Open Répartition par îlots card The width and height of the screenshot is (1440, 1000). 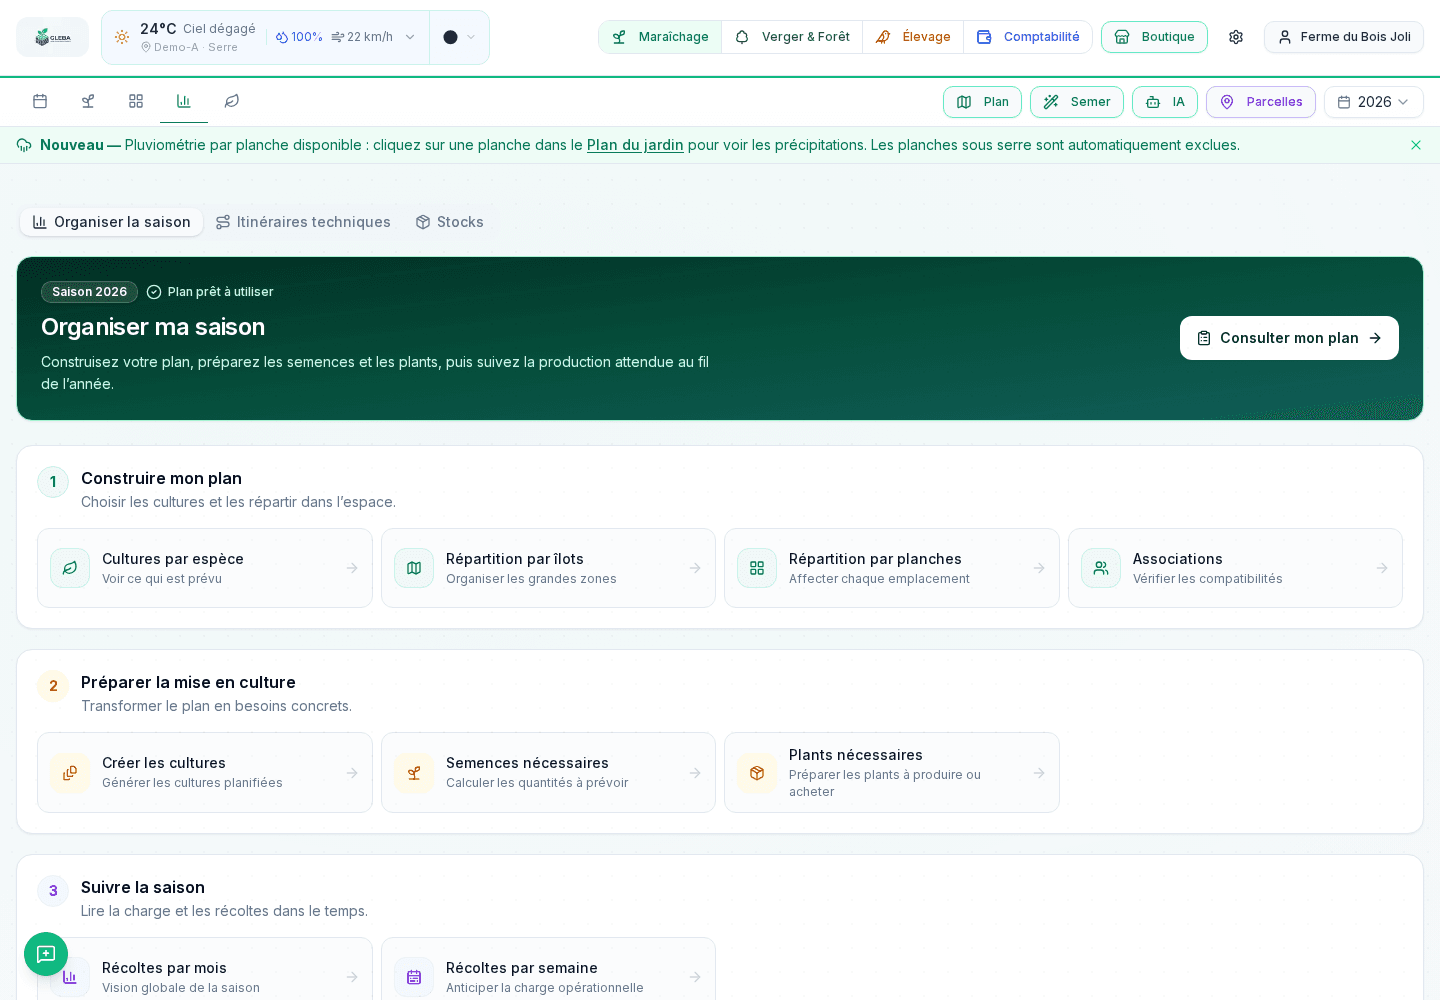tap(548, 568)
